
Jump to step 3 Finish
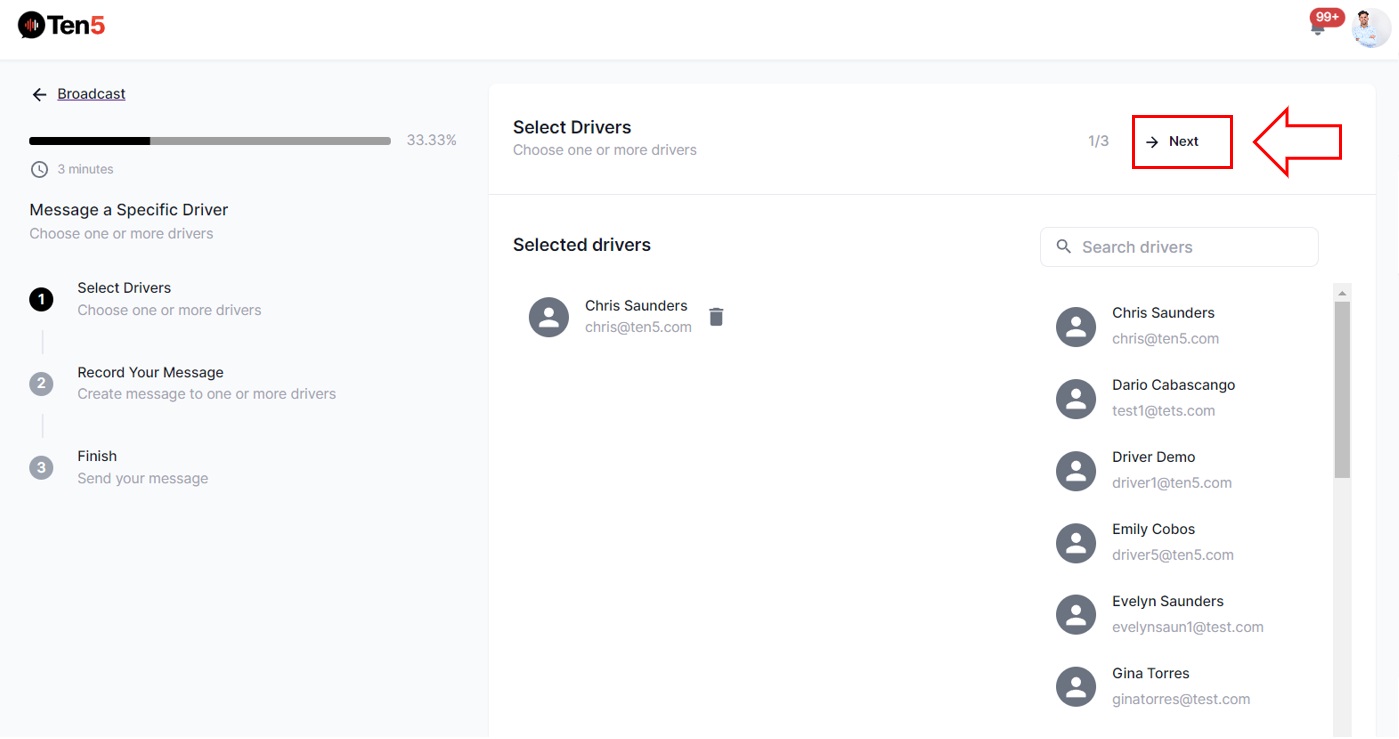click(97, 457)
